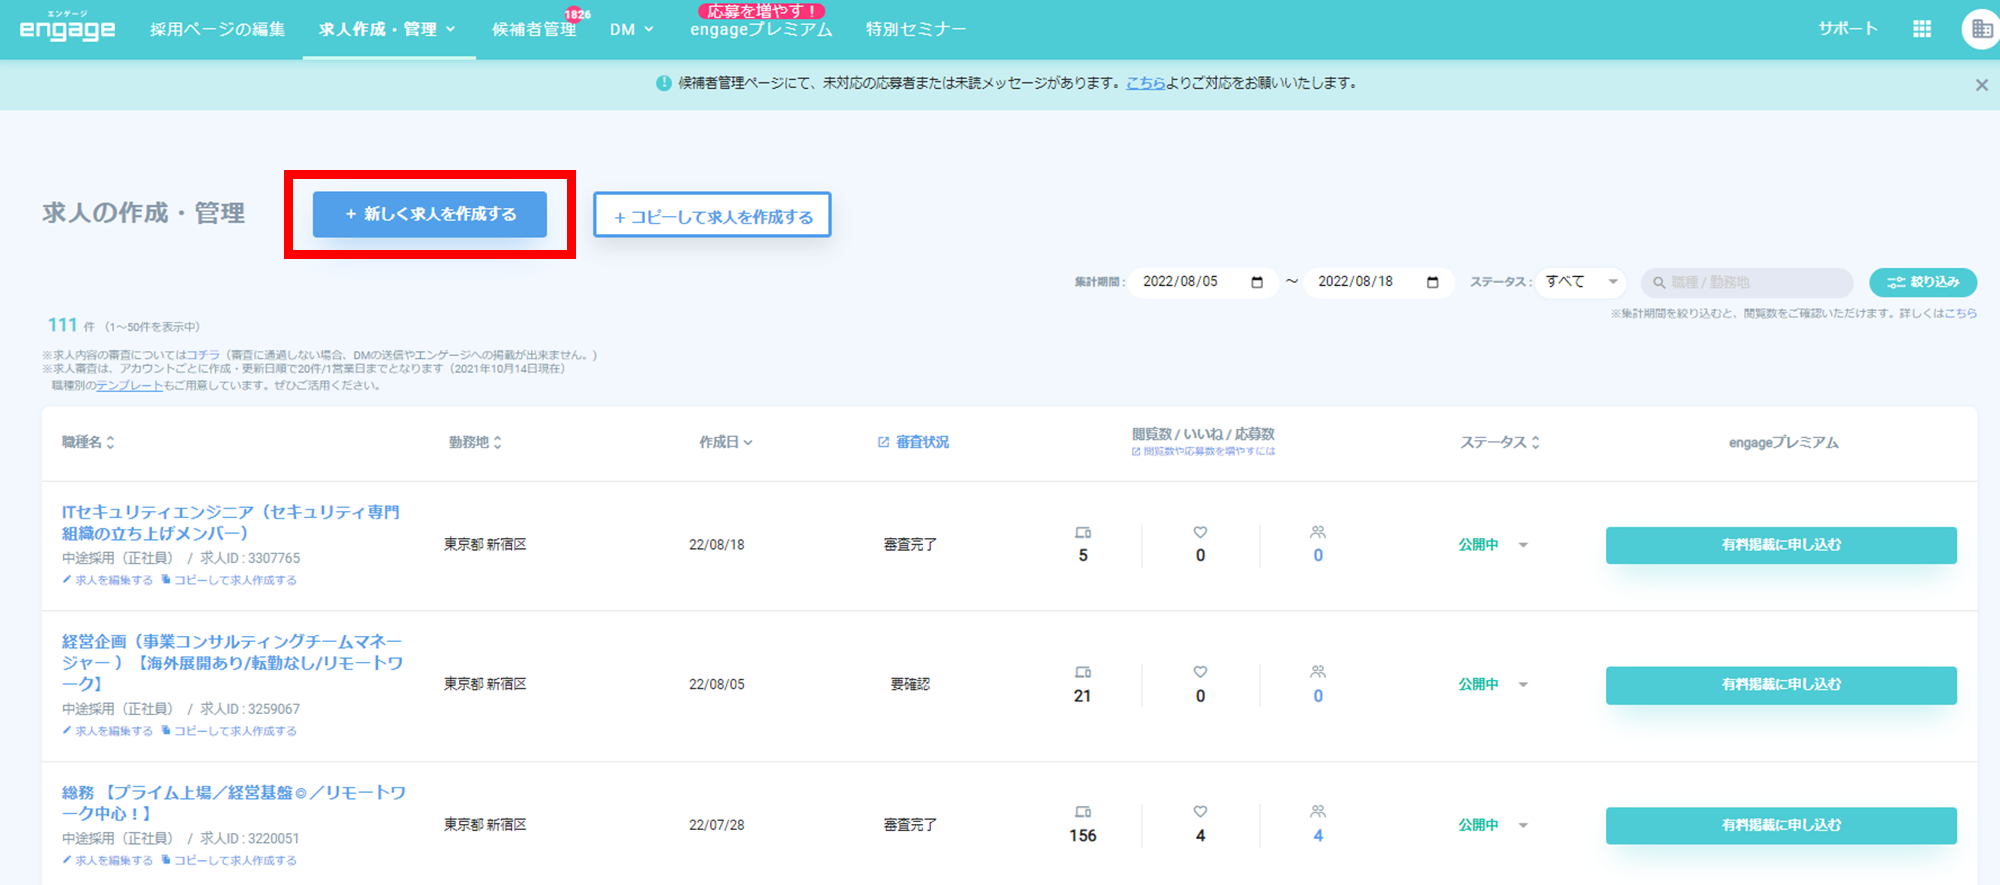Expand the DM menu

(x=631, y=29)
